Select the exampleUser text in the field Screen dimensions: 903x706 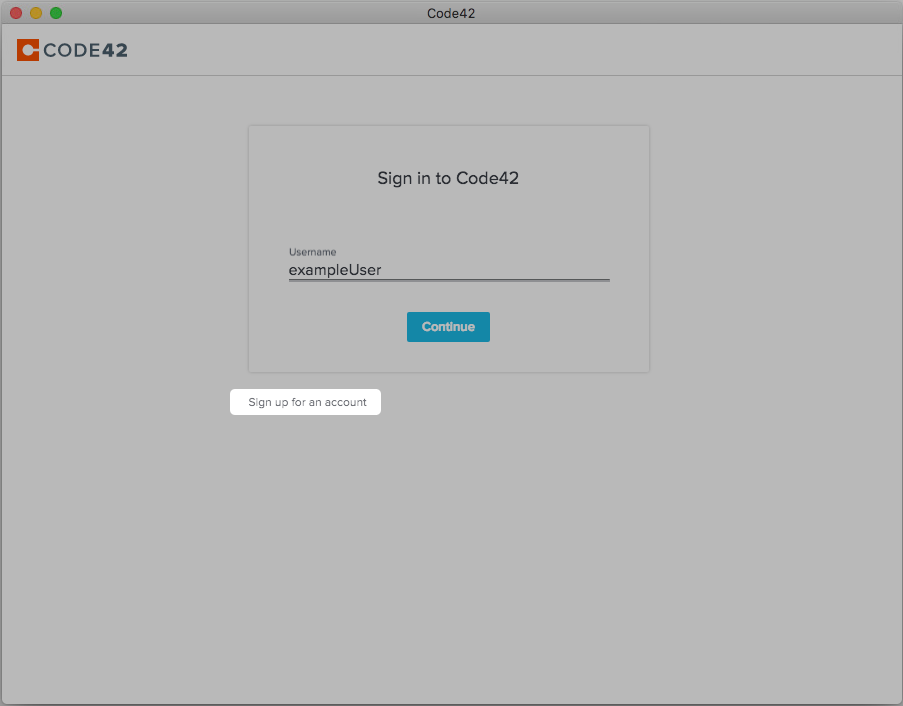point(335,269)
